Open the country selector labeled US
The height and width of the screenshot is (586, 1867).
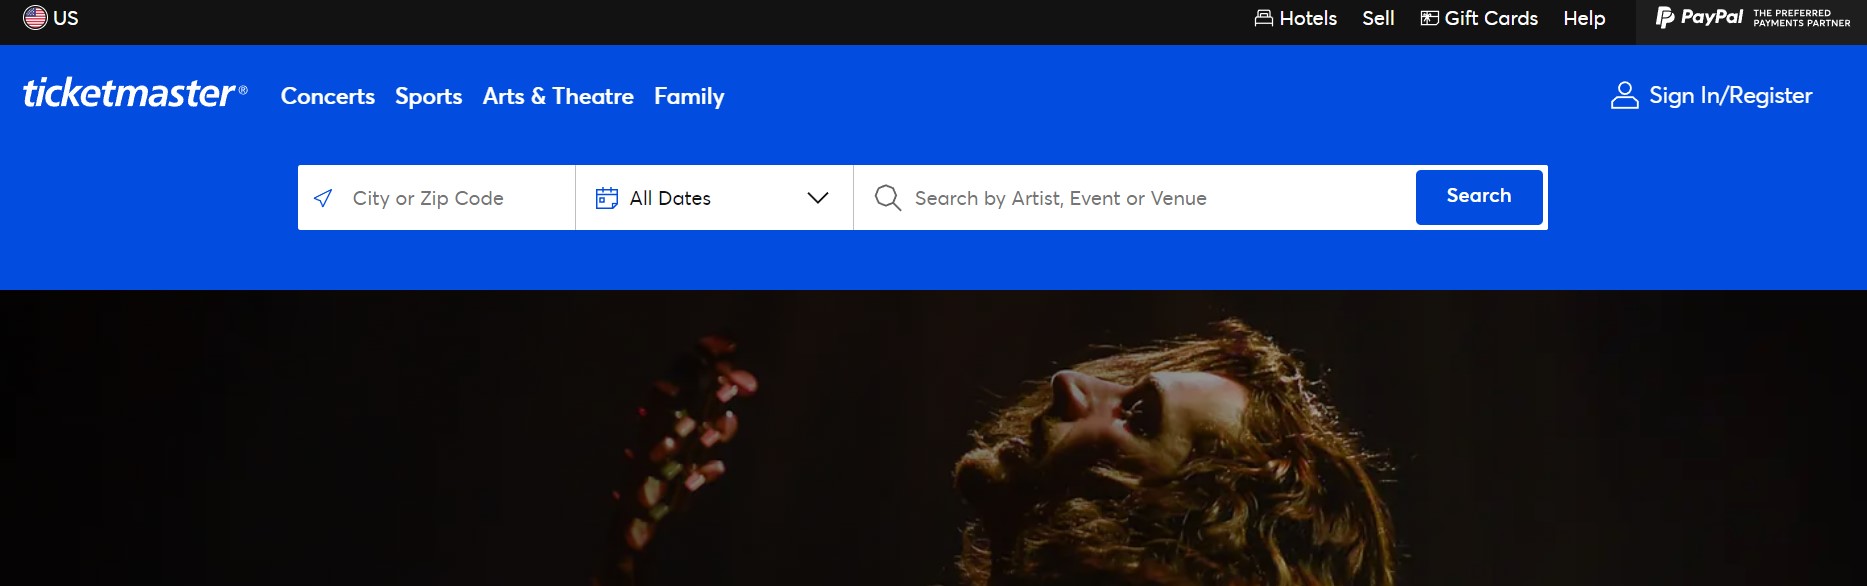coord(48,16)
